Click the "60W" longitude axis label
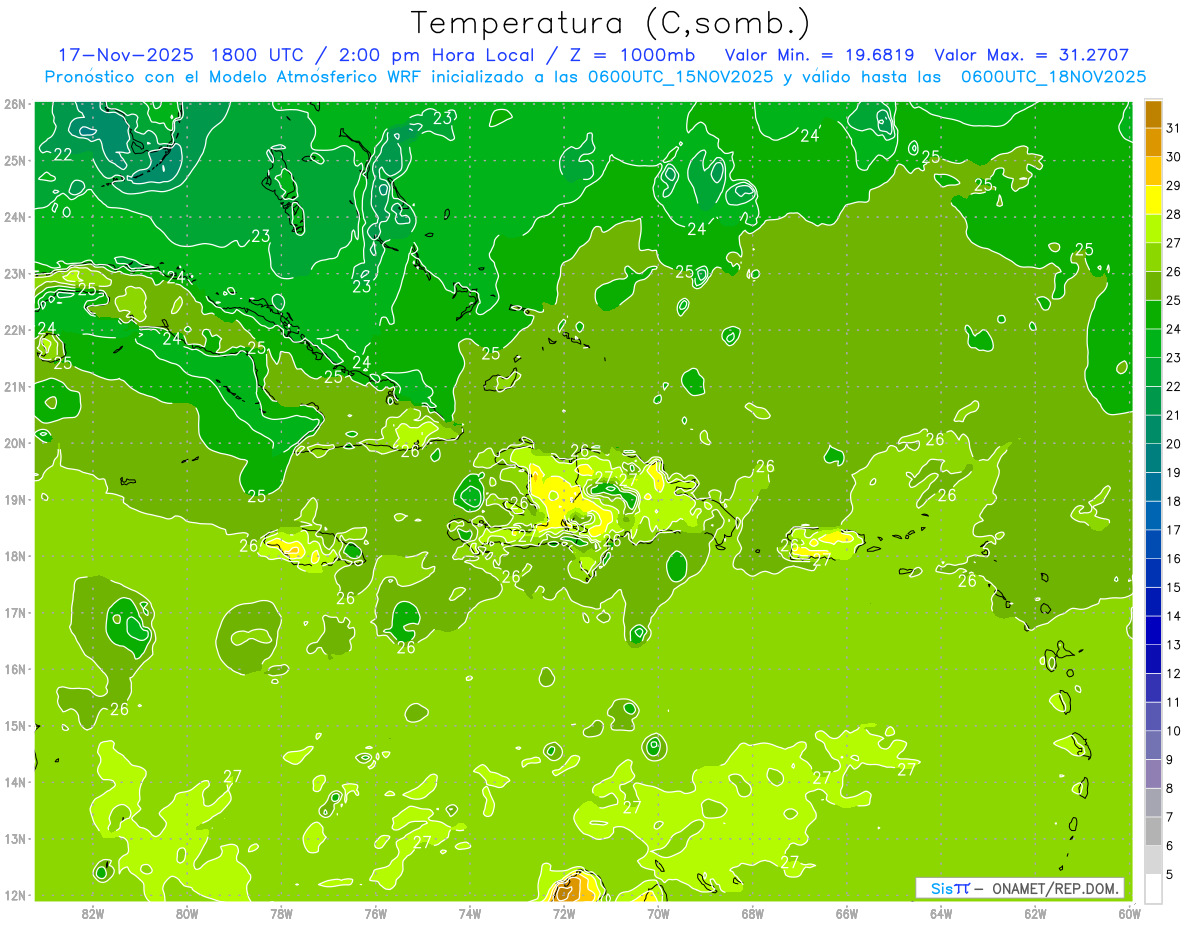The height and width of the screenshot is (927, 1200). [1129, 913]
